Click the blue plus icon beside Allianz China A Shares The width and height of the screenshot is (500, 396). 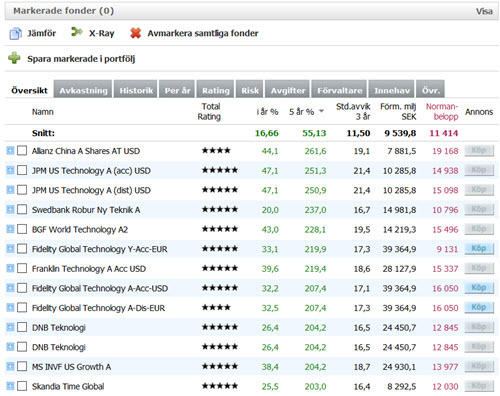[x=10, y=151]
